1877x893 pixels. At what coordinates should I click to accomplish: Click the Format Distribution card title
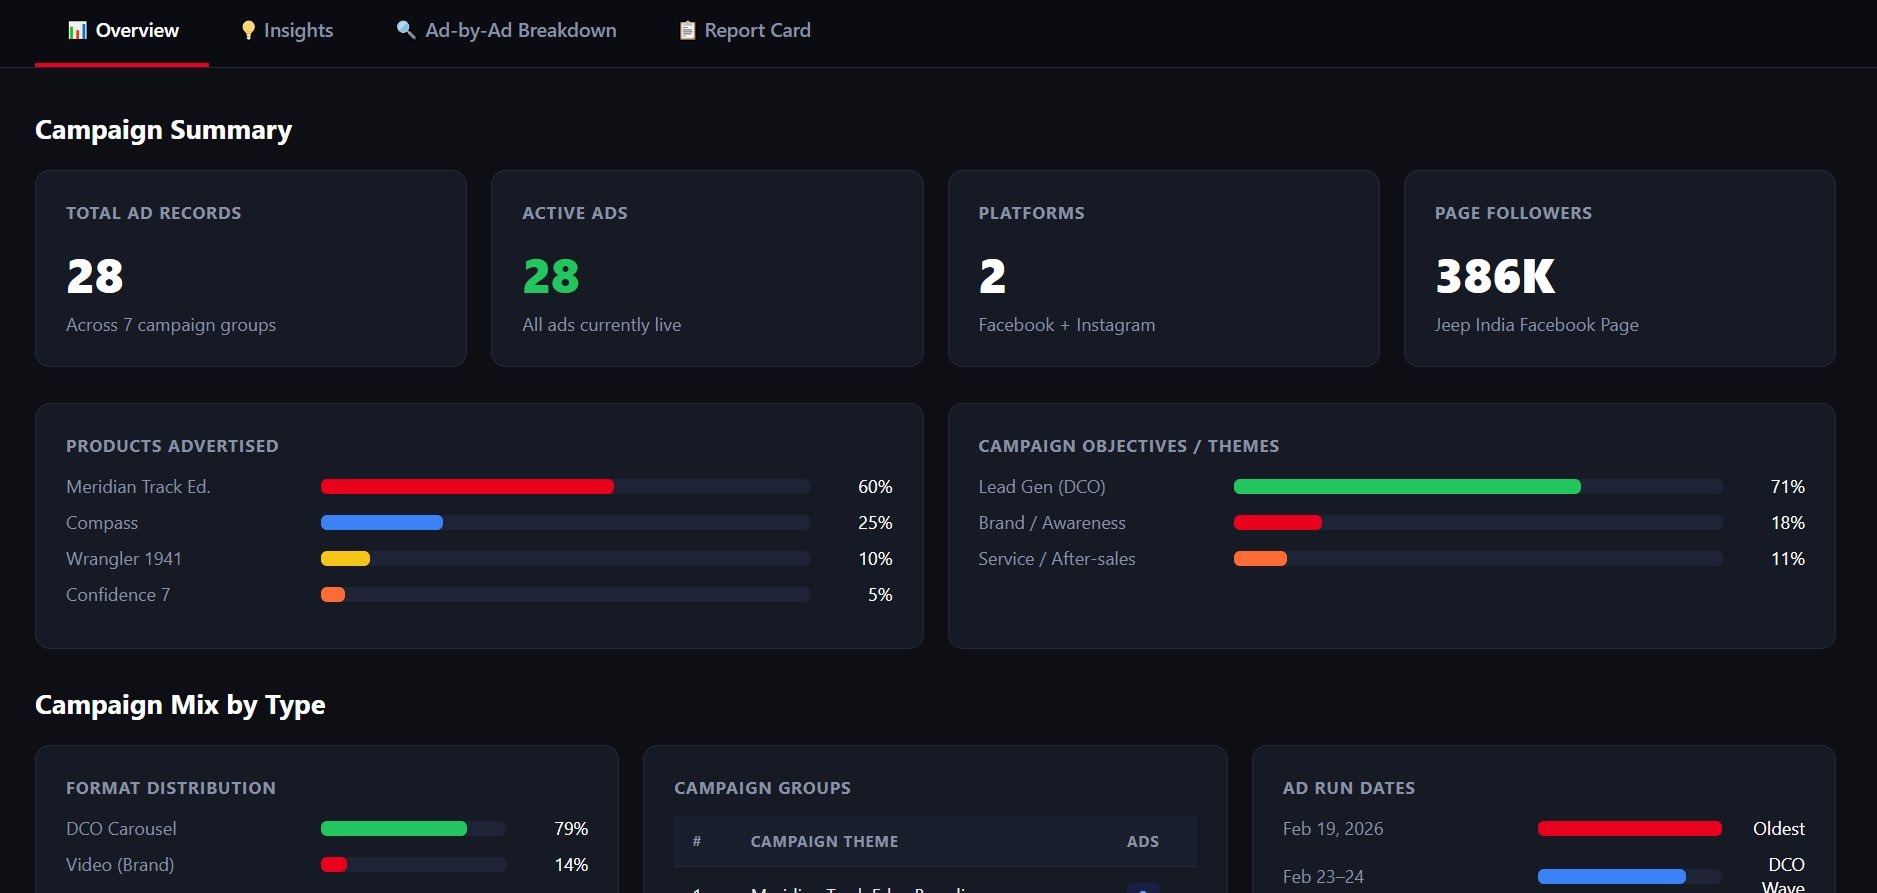171,788
